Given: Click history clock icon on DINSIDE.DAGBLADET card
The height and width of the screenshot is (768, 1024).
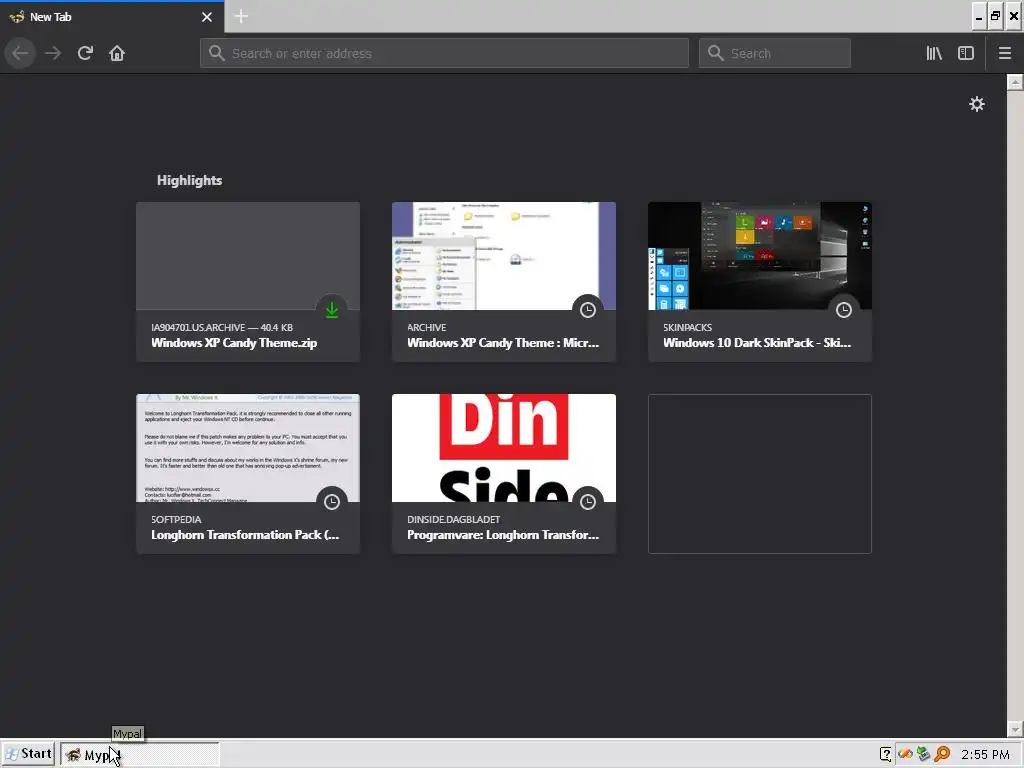Looking at the screenshot, I should click(588, 502).
